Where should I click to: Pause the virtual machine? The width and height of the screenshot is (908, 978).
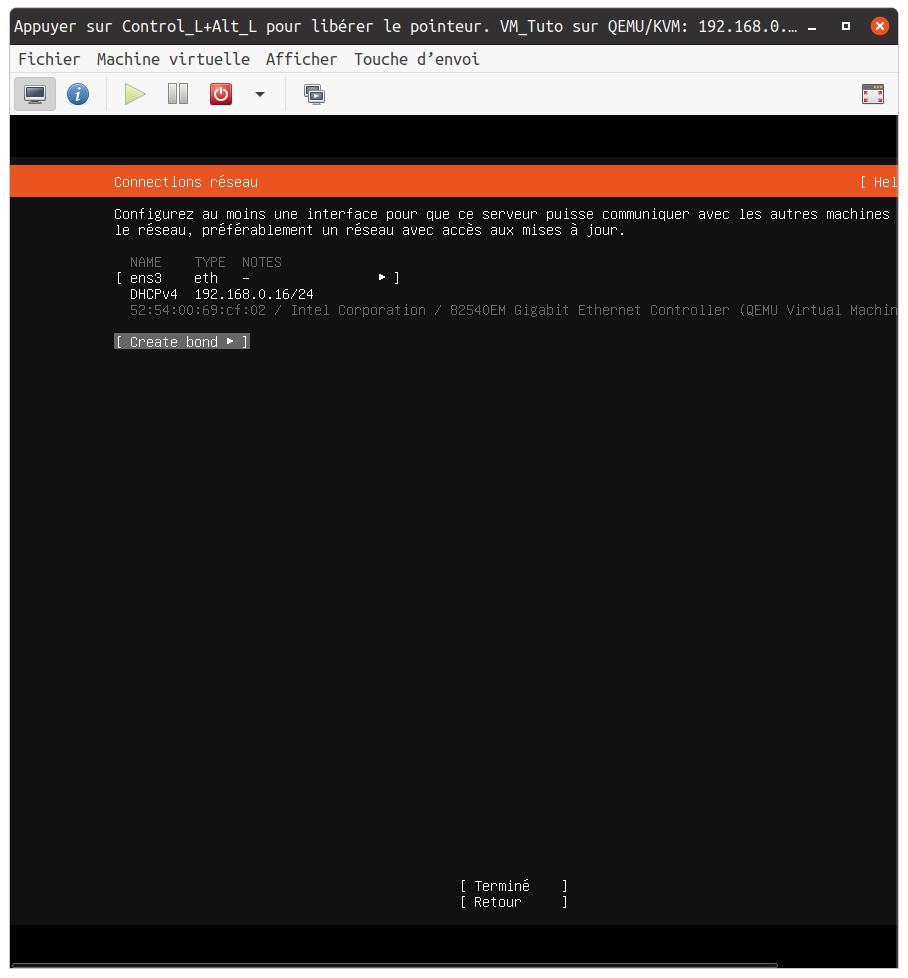click(178, 95)
